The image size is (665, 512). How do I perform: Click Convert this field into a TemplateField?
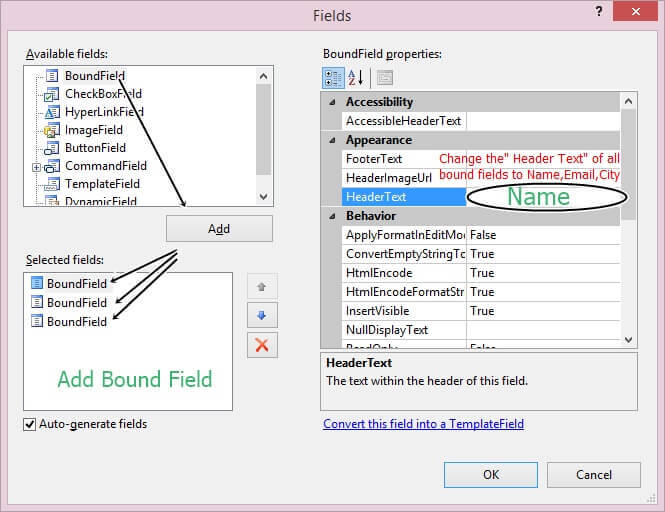423,424
